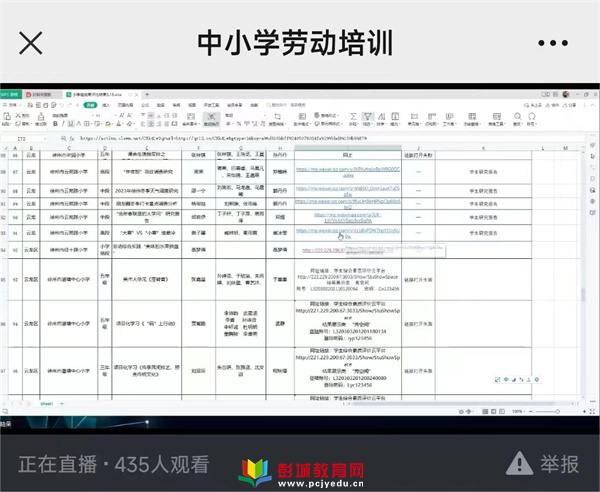Click the 分享 share button
The image size is (600, 492).
pos(569,105)
